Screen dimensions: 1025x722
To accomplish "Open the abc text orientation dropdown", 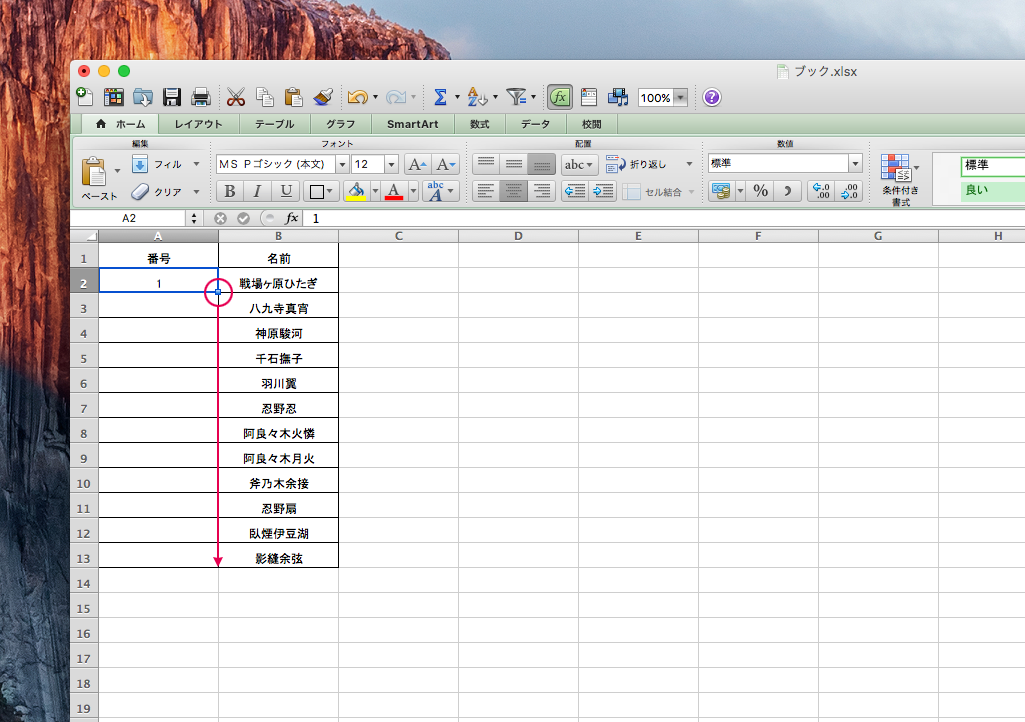I will (x=579, y=164).
